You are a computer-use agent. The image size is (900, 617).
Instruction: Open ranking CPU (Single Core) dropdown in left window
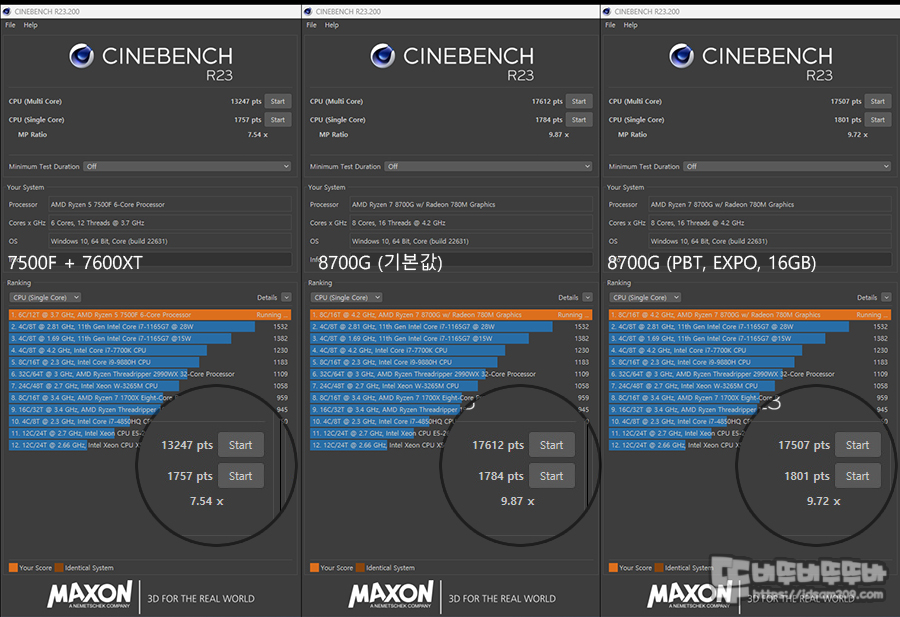[x=45, y=297]
